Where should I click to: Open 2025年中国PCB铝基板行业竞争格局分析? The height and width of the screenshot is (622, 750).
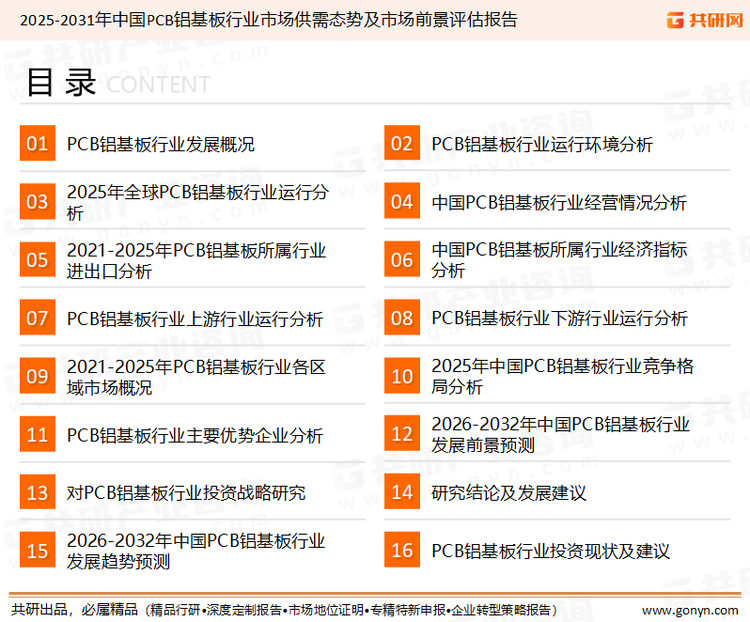[x=562, y=376]
